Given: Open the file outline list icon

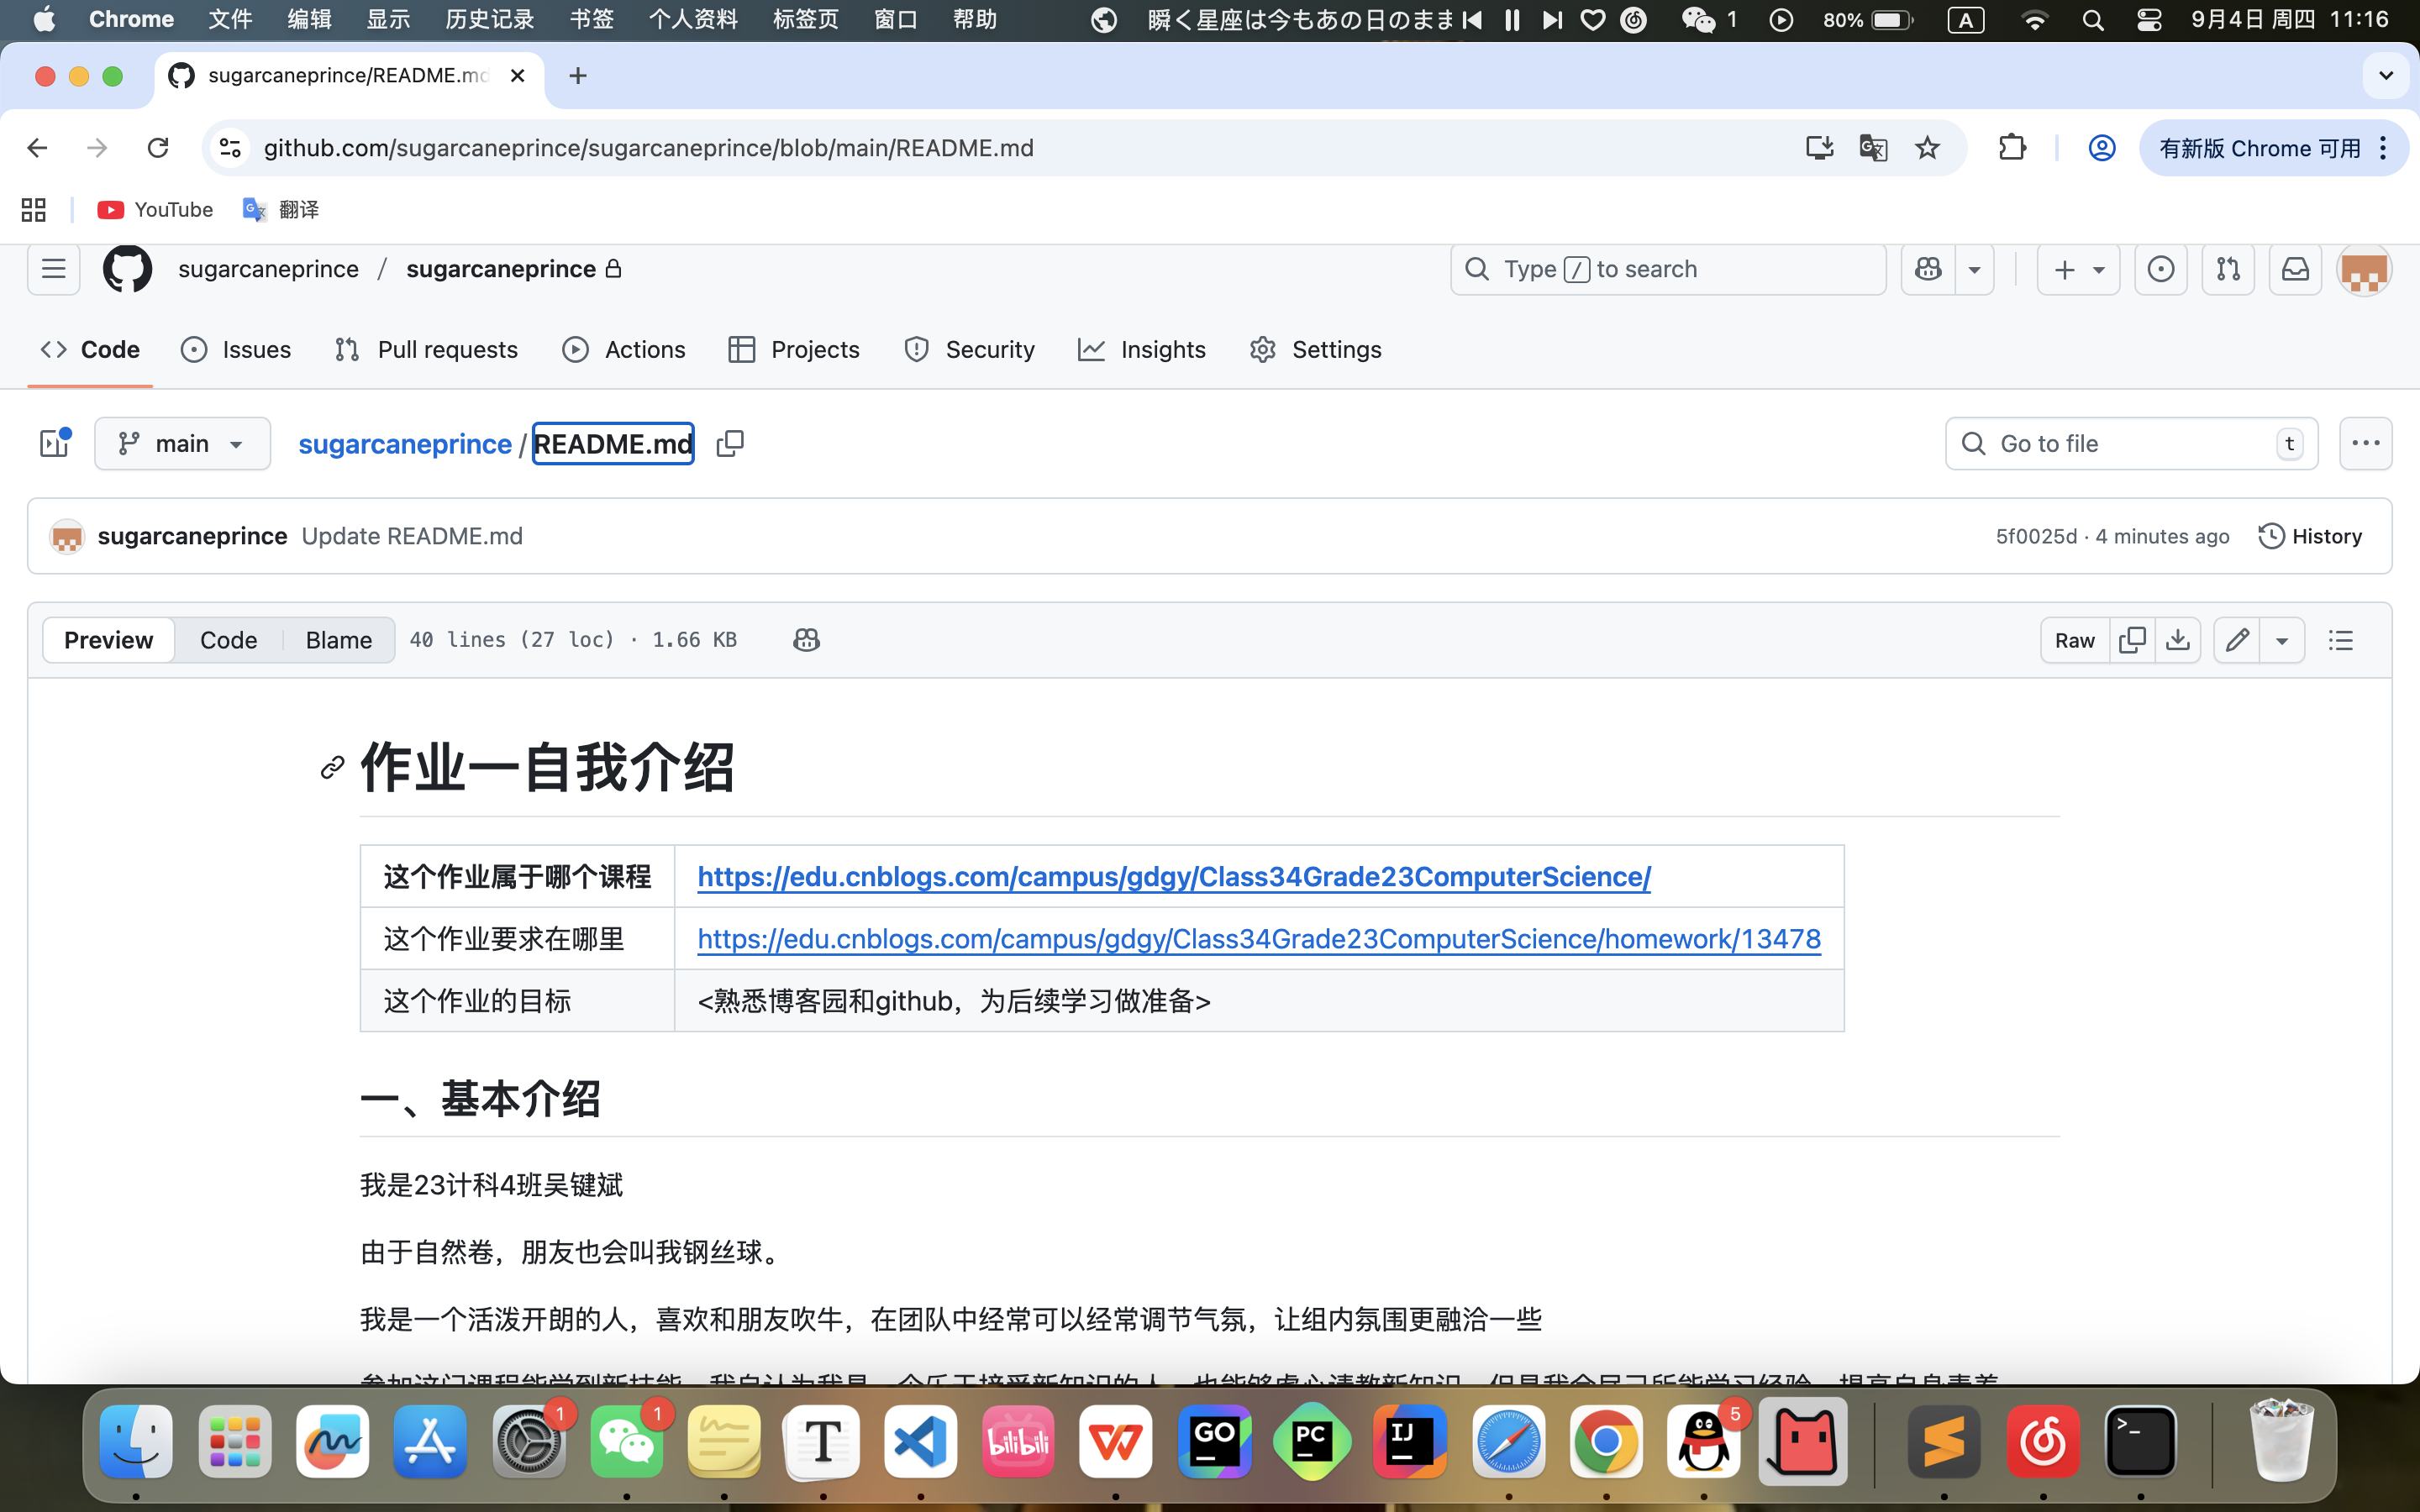Looking at the screenshot, I should (2342, 639).
